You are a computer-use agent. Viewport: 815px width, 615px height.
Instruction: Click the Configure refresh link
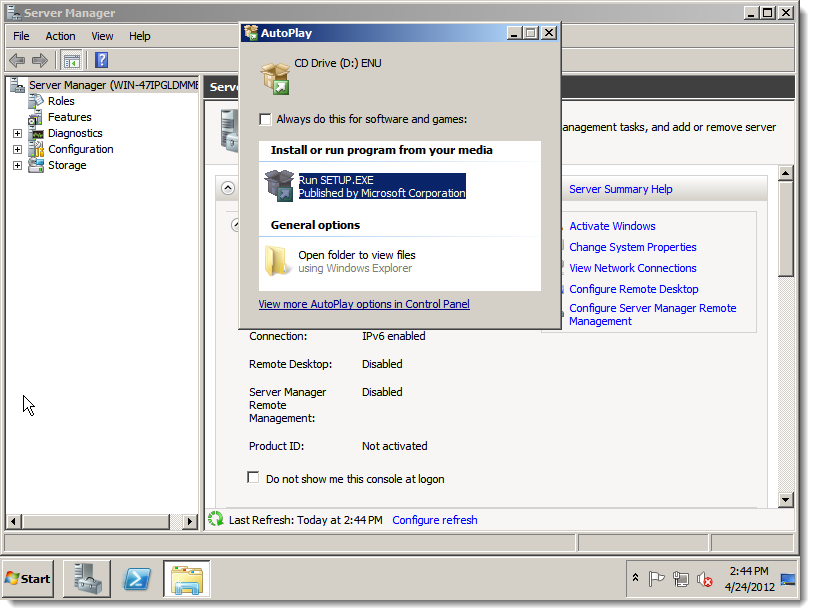point(435,520)
